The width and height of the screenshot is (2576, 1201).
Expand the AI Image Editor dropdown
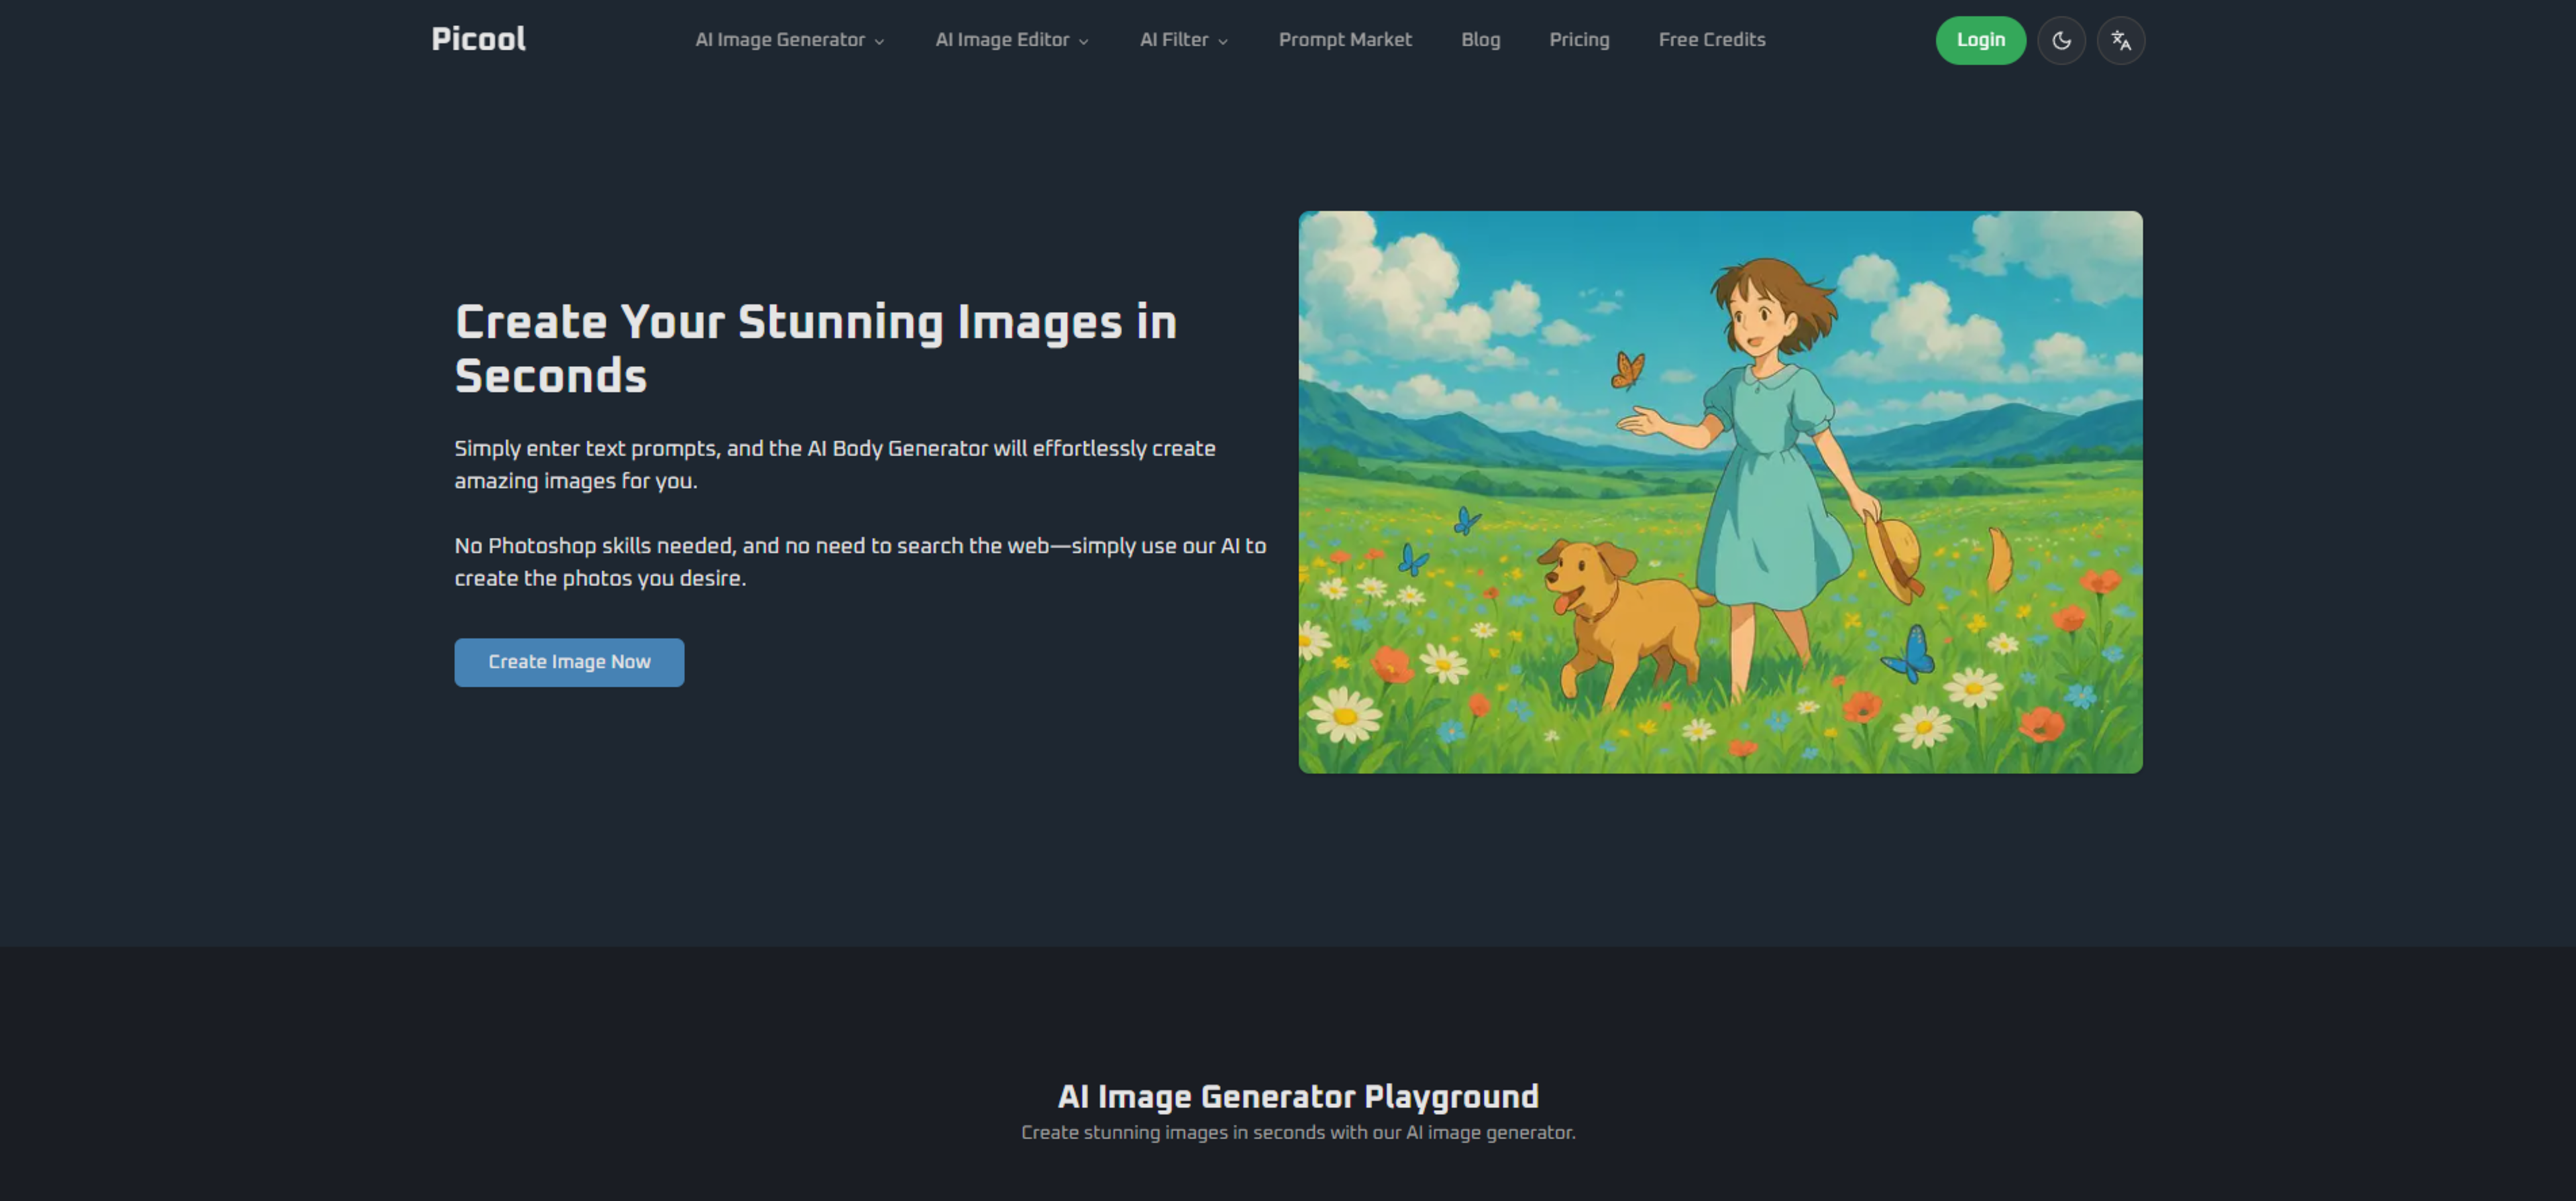1002,40
